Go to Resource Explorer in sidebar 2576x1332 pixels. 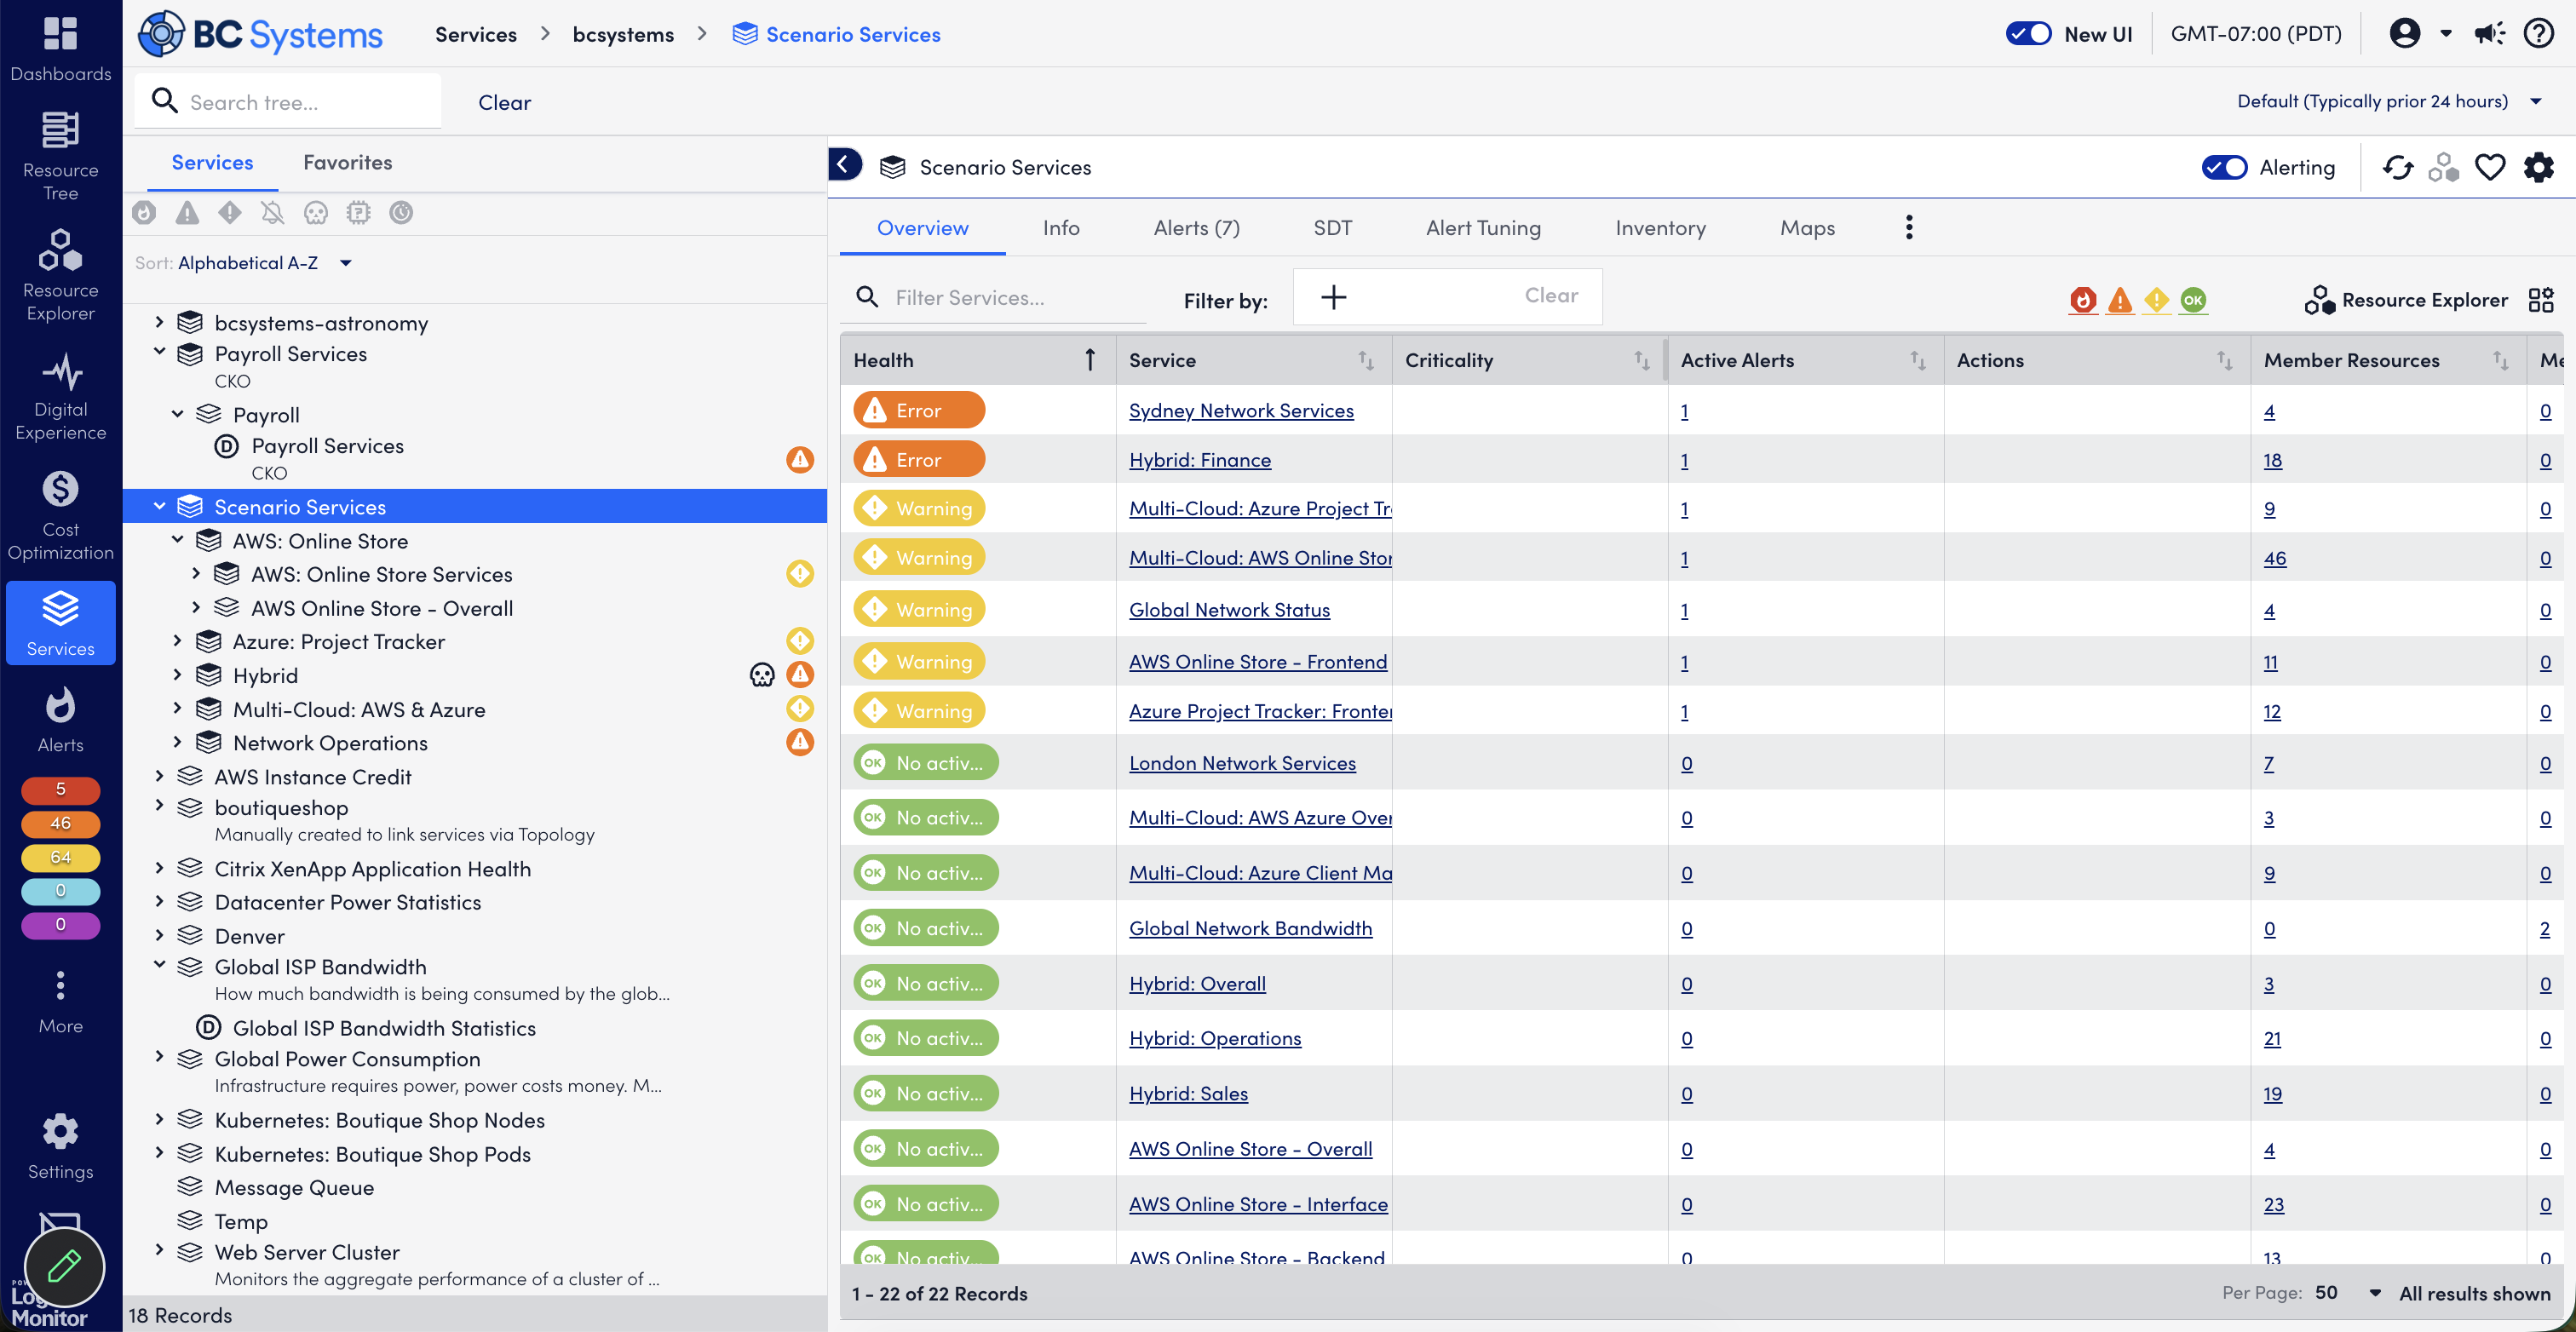[x=60, y=276]
